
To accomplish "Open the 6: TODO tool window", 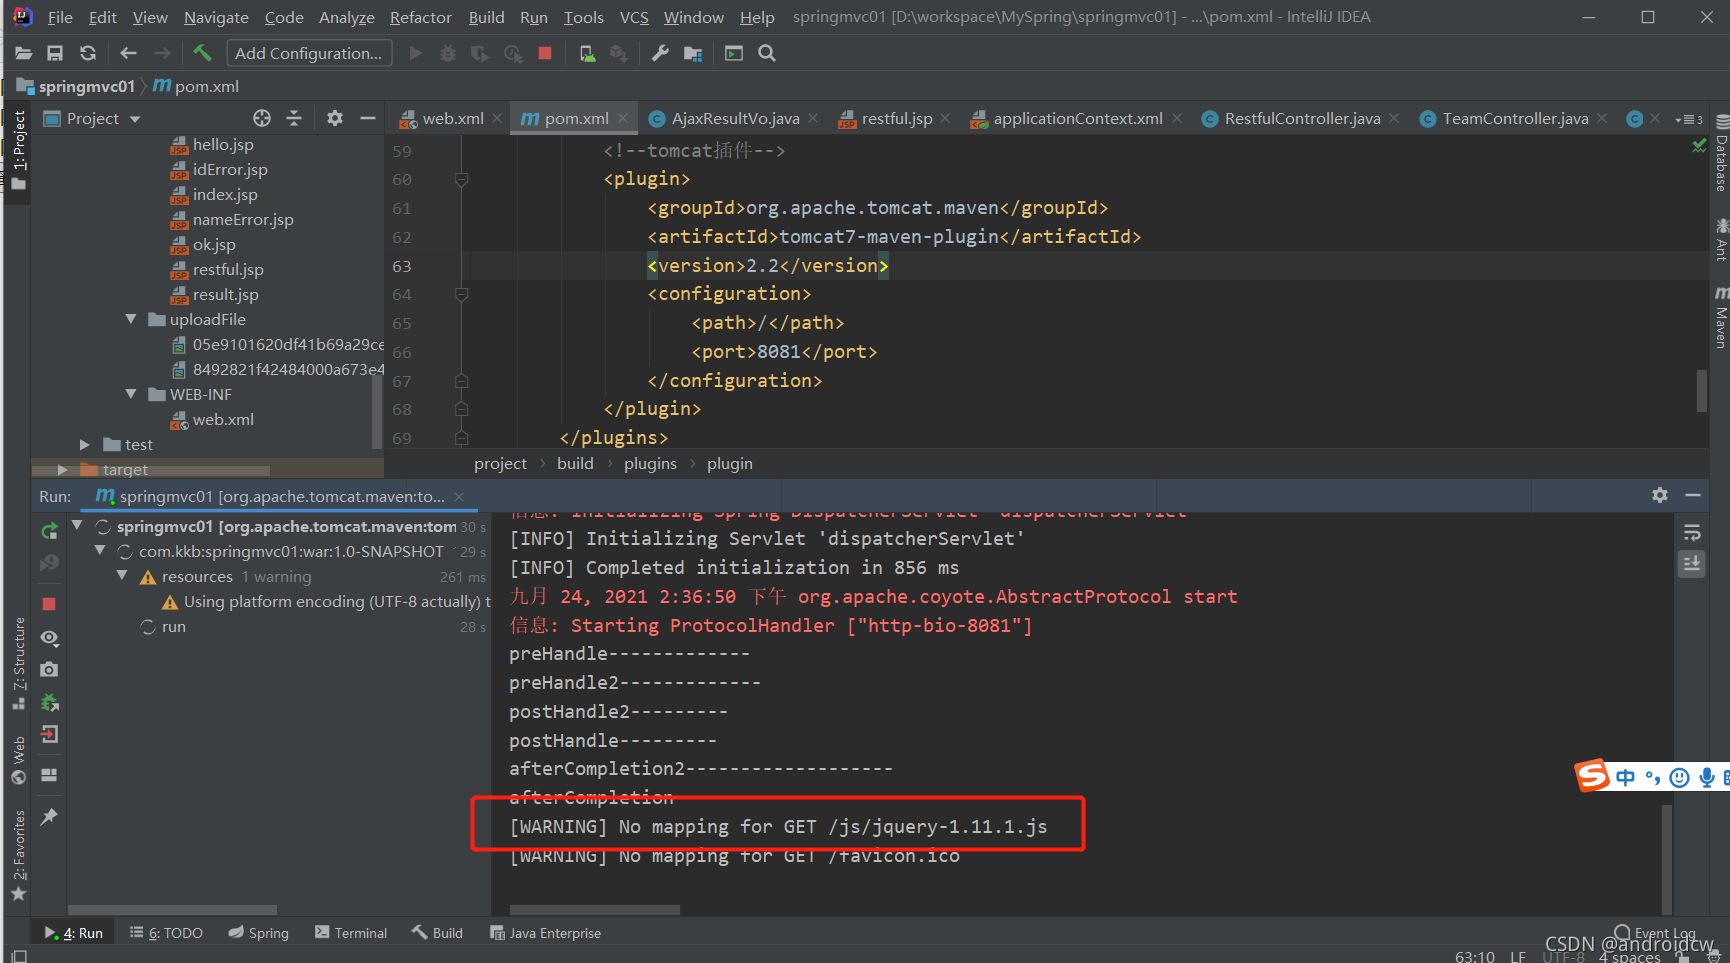I will coord(166,933).
